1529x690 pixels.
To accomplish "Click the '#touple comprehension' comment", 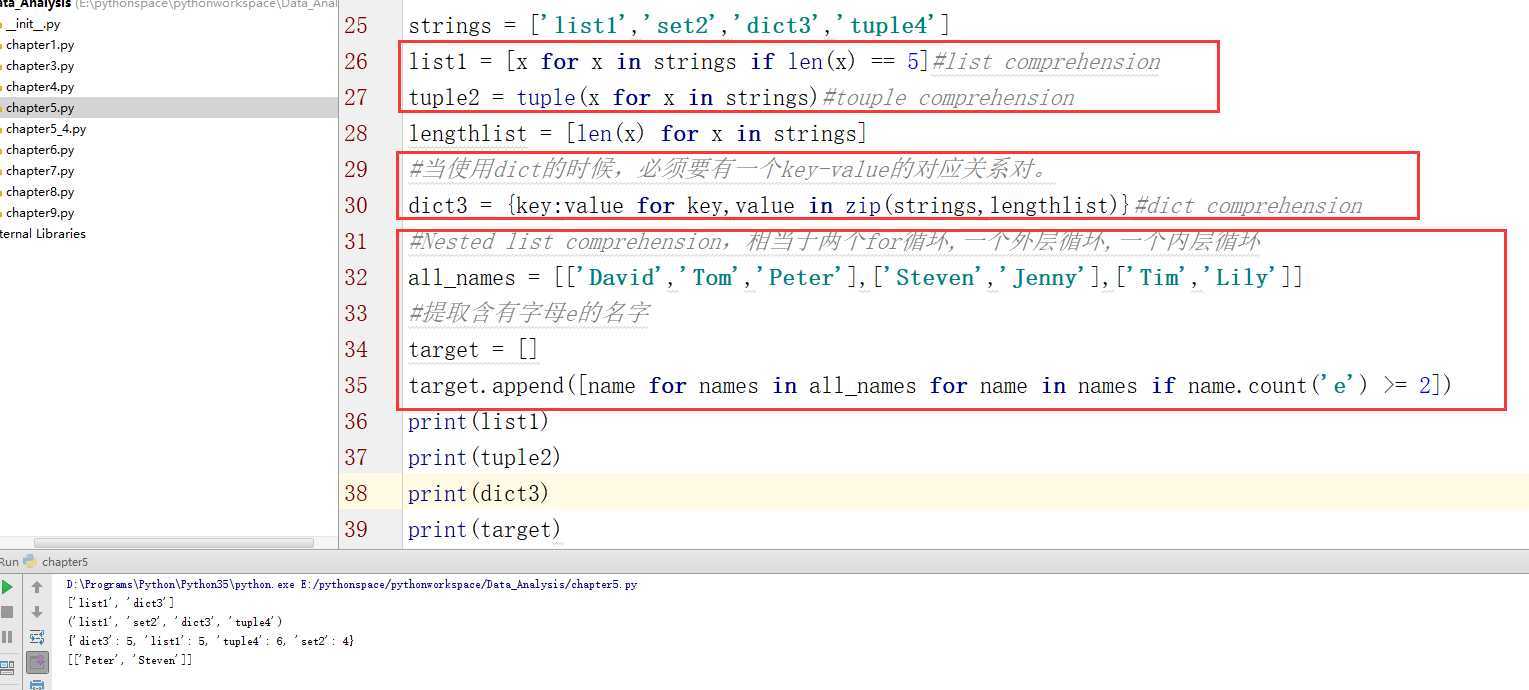I will 948,98.
